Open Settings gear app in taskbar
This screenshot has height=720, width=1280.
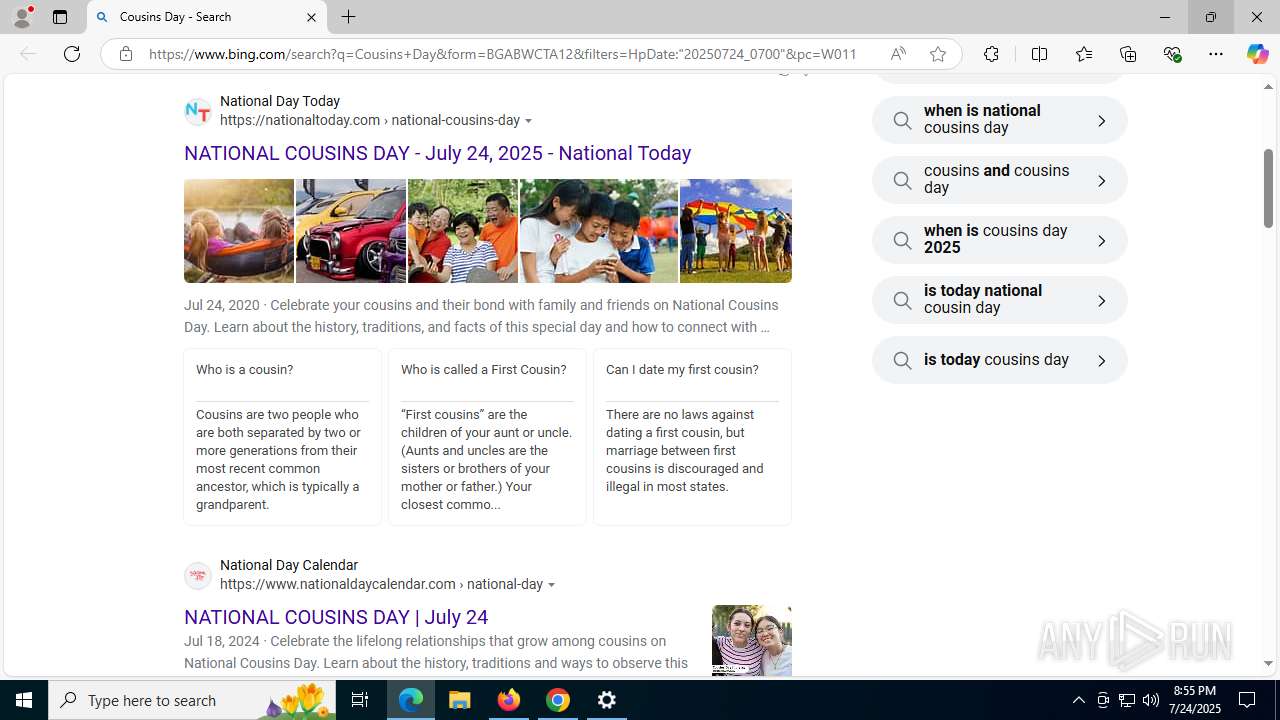tap(607, 700)
